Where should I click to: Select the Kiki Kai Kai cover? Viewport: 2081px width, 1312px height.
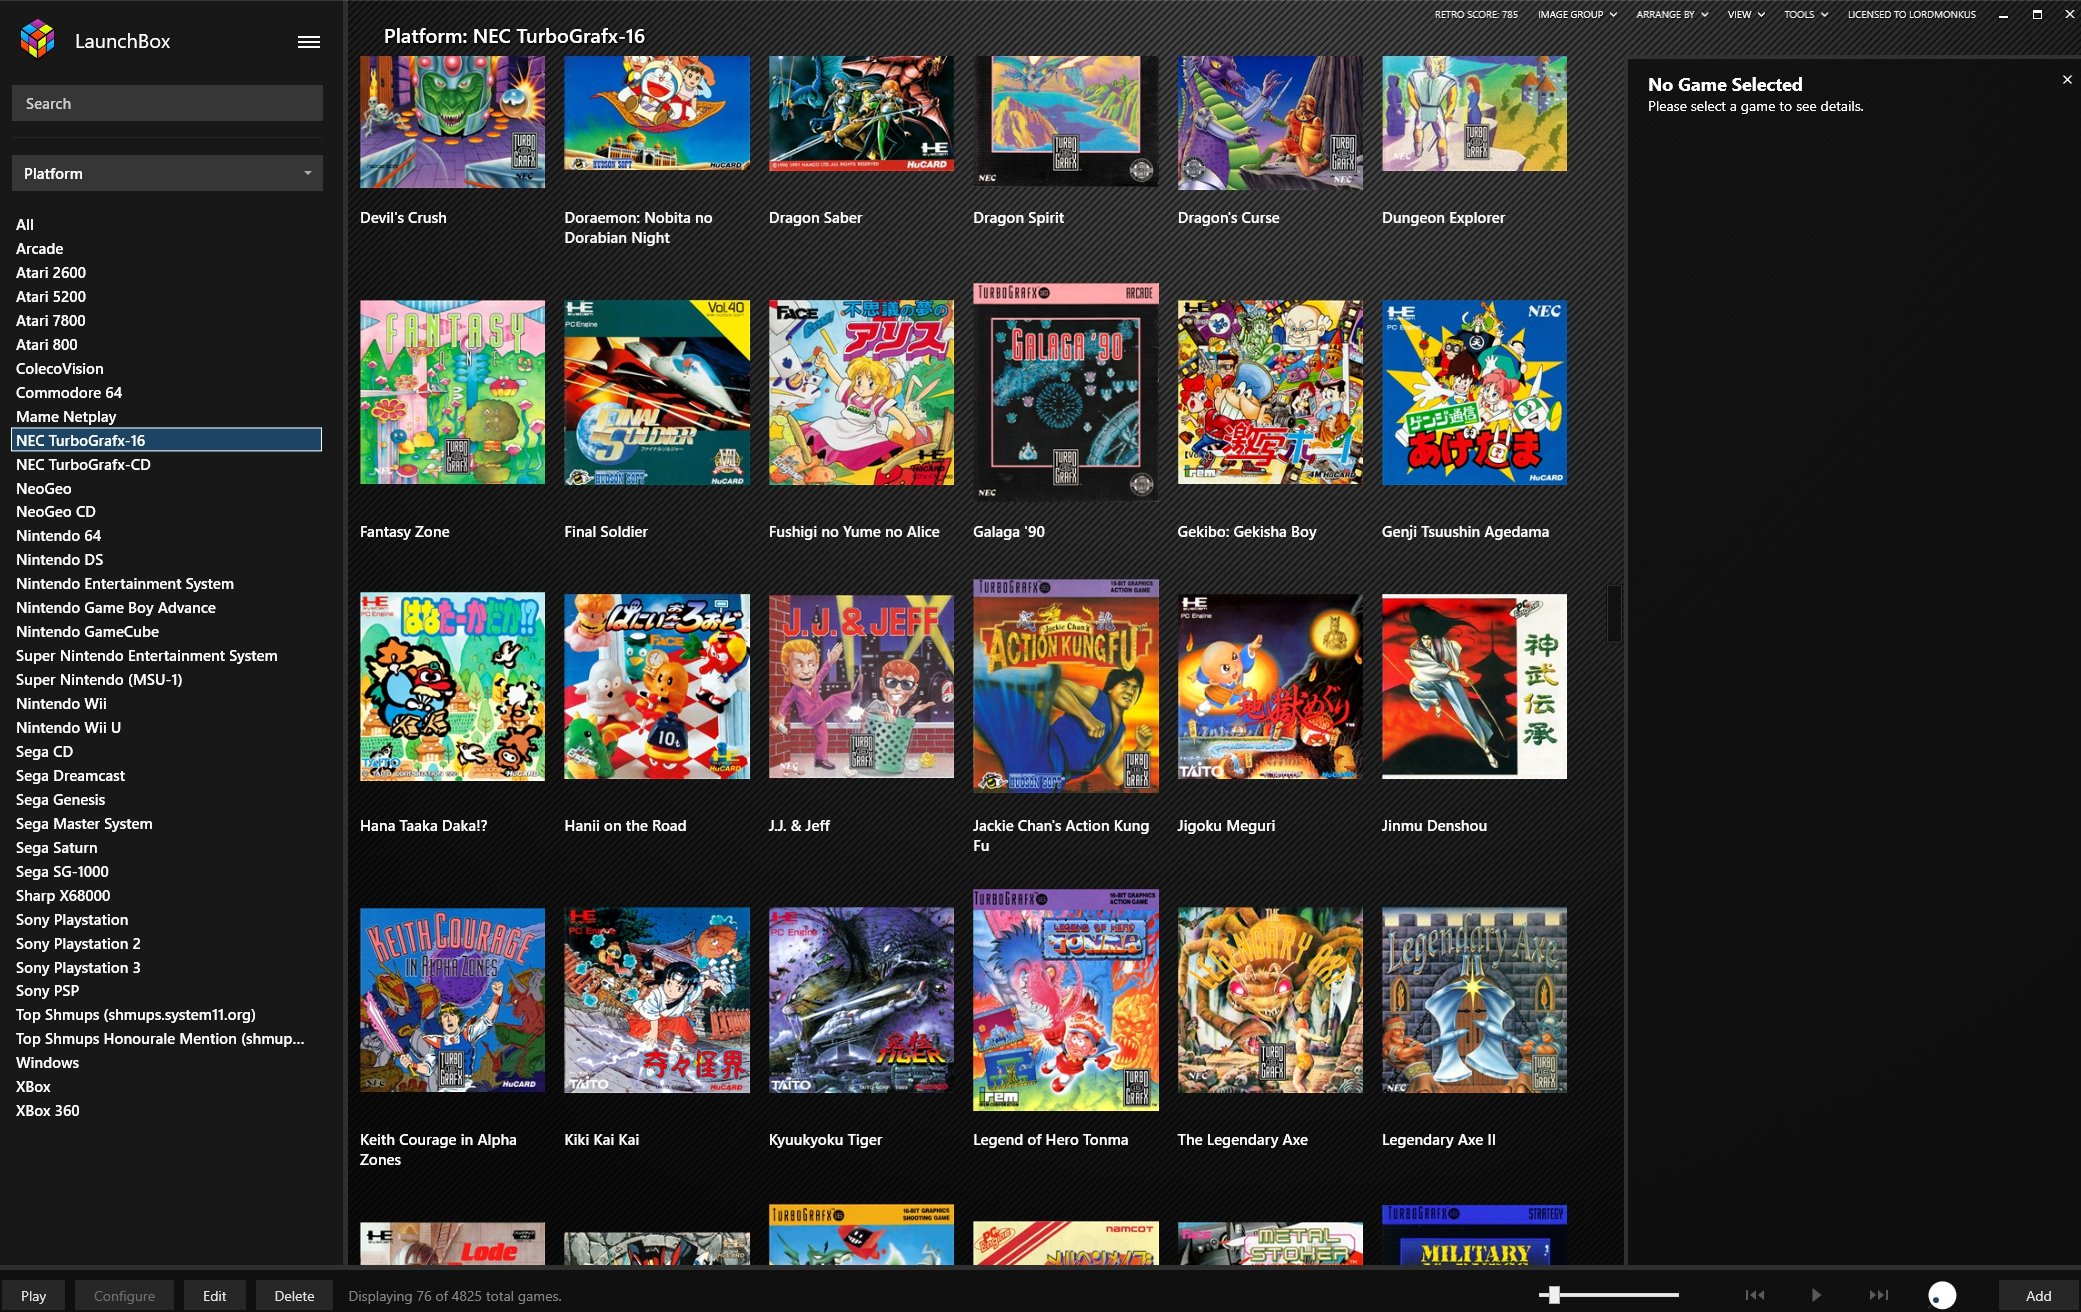coord(657,1000)
